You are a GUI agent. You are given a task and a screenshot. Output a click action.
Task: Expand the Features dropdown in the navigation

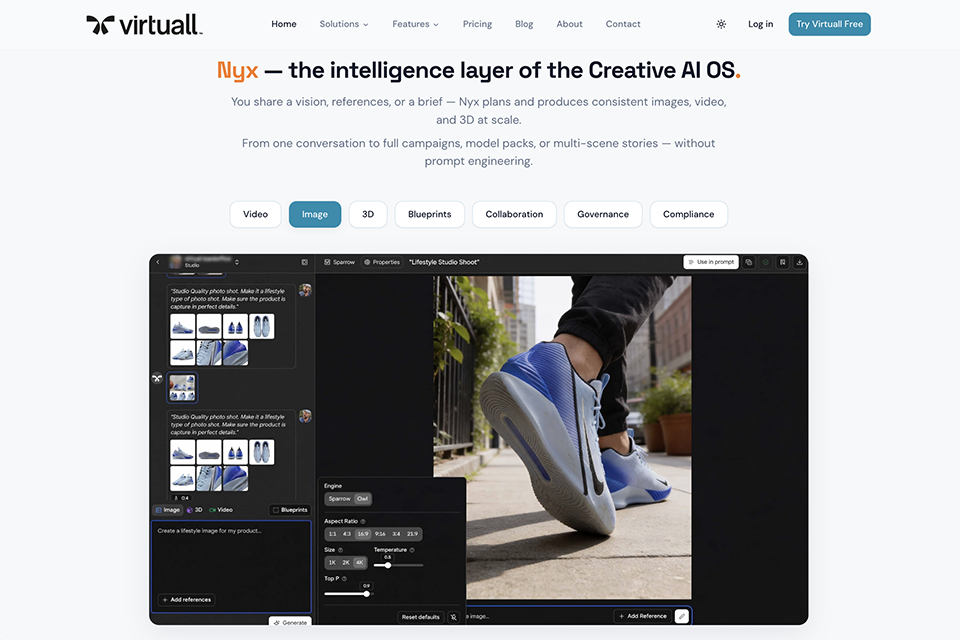click(416, 24)
